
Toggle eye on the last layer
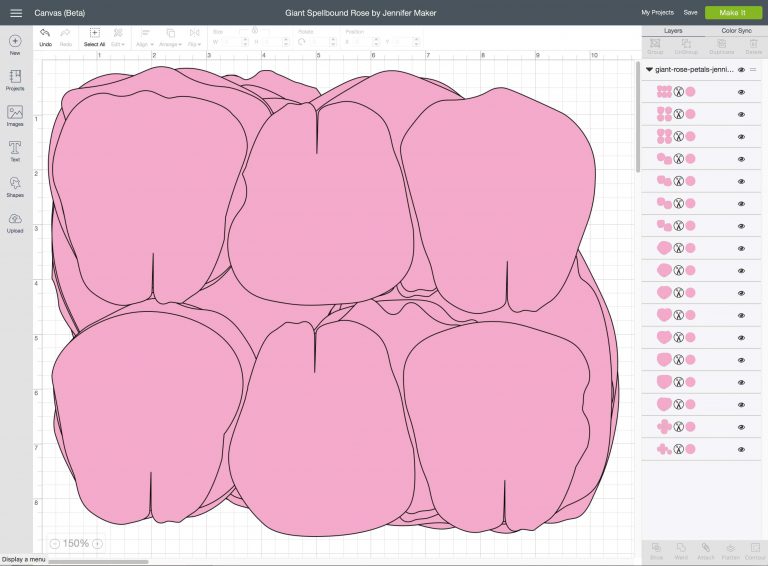pyautogui.click(x=741, y=449)
